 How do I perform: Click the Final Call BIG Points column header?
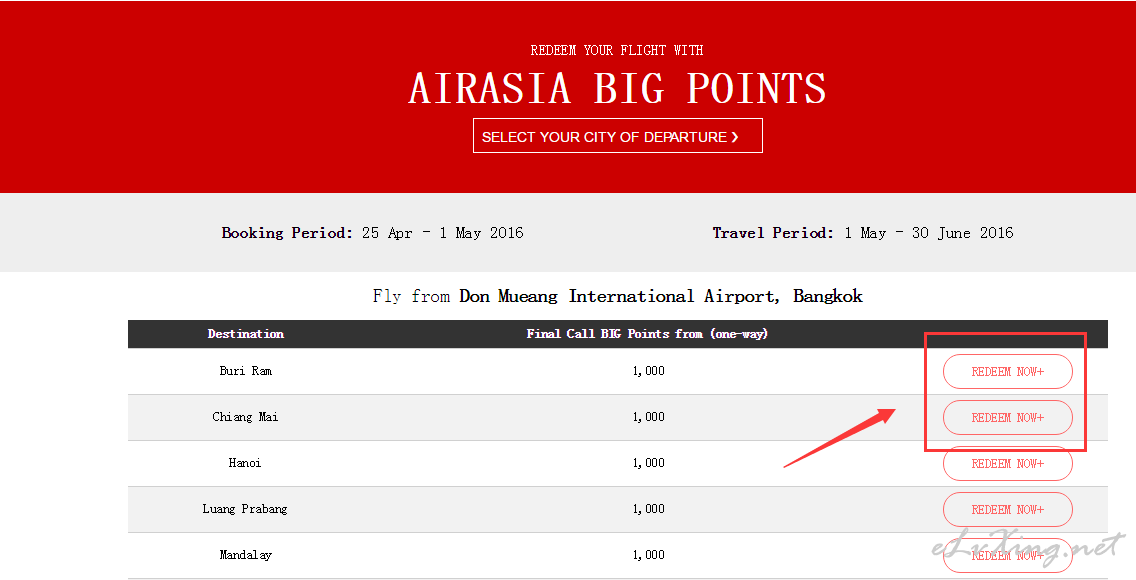[x=647, y=334]
